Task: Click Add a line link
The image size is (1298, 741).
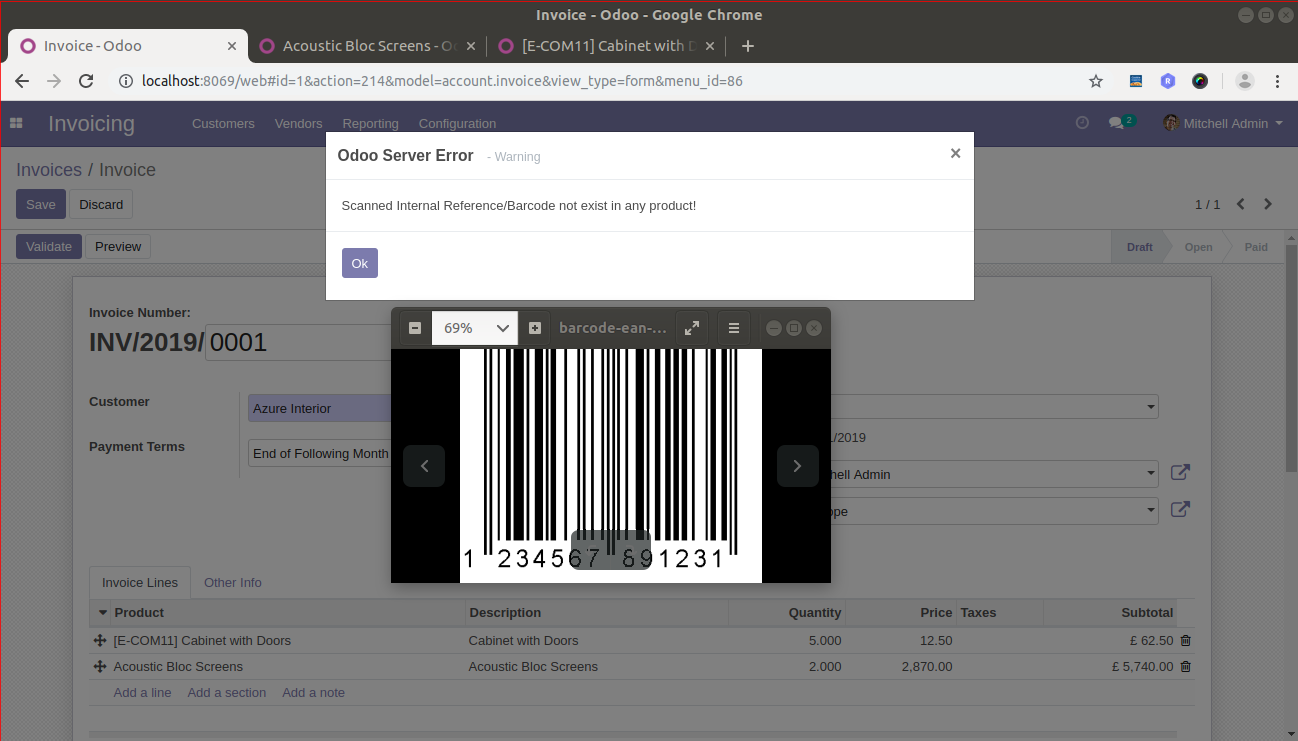Action: (x=142, y=692)
